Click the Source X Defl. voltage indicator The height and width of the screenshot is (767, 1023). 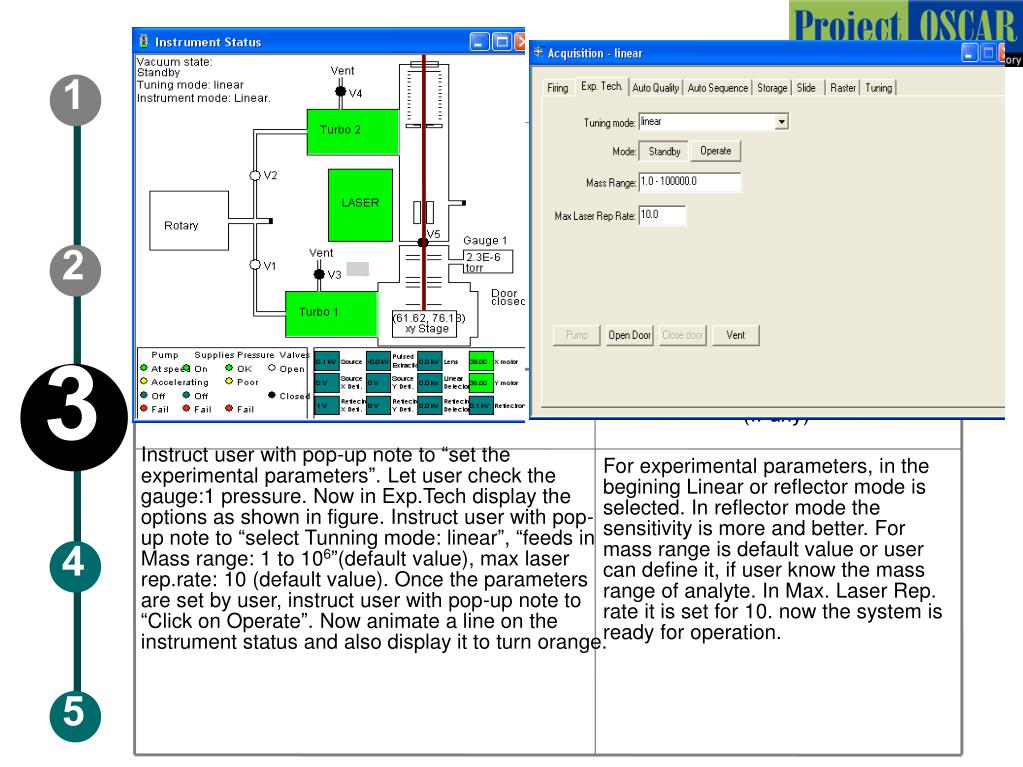[x=327, y=383]
